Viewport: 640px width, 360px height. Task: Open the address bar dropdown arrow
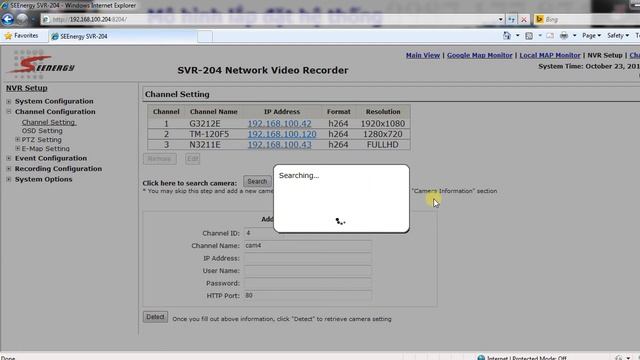coord(500,19)
